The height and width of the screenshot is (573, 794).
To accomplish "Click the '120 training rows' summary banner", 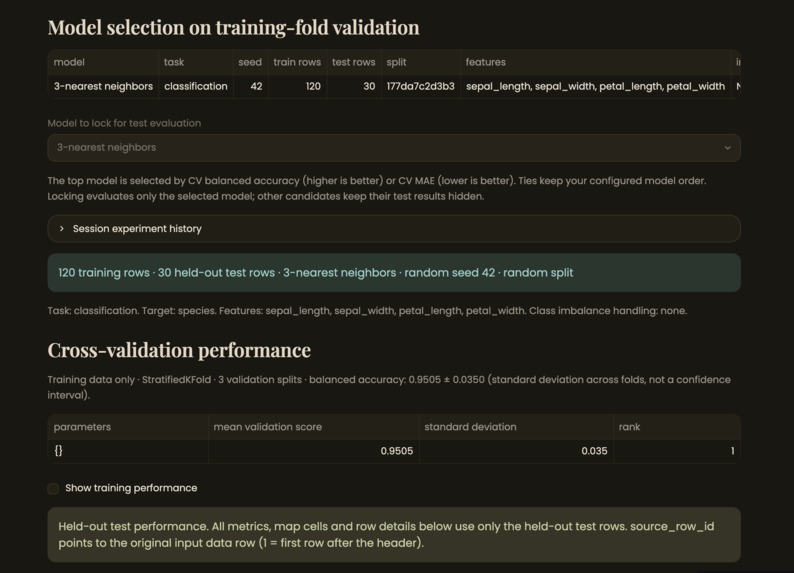I will (394, 273).
